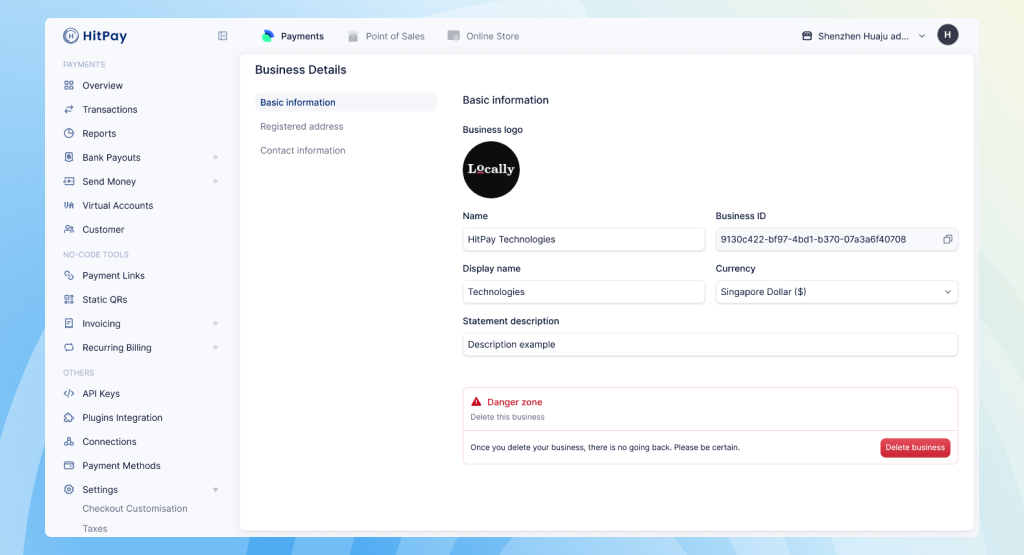Viewport: 1024px width, 555px height.
Task: Select the Basic information section
Action: click(345, 103)
